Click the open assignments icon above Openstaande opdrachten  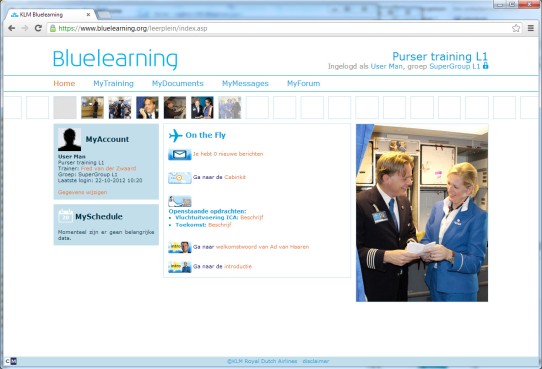click(x=180, y=201)
